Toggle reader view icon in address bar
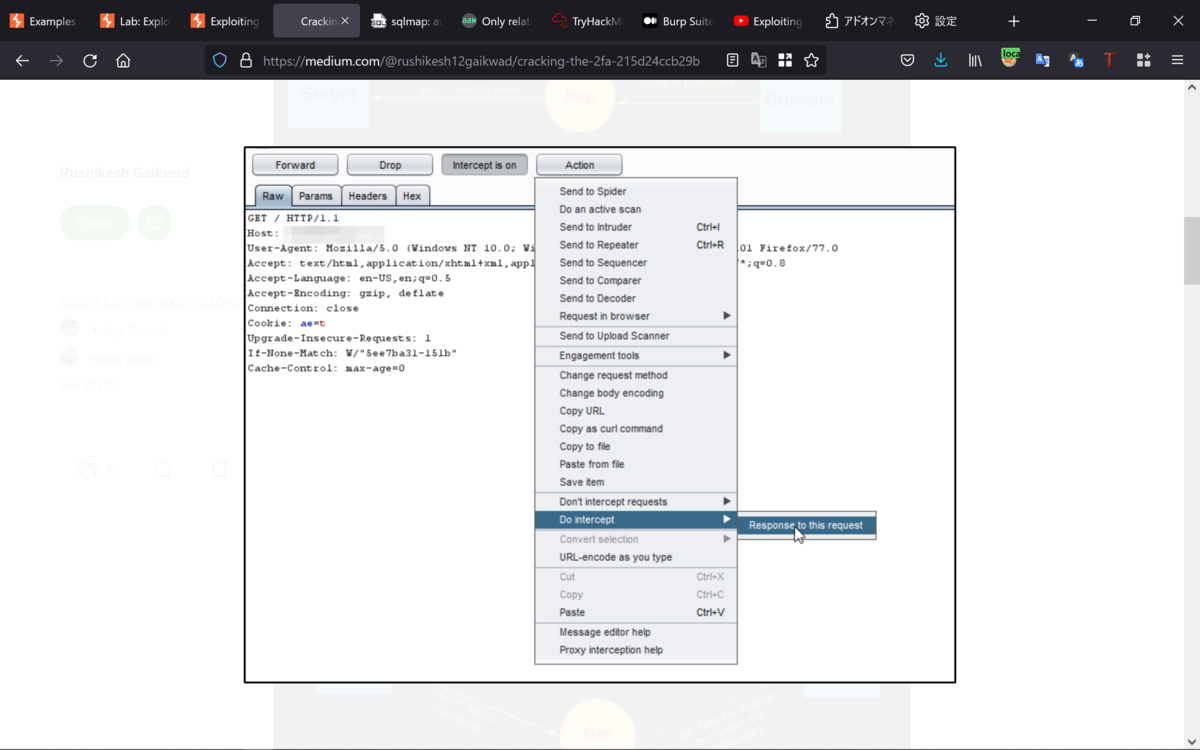1200x750 pixels. pyautogui.click(x=733, y=61)
